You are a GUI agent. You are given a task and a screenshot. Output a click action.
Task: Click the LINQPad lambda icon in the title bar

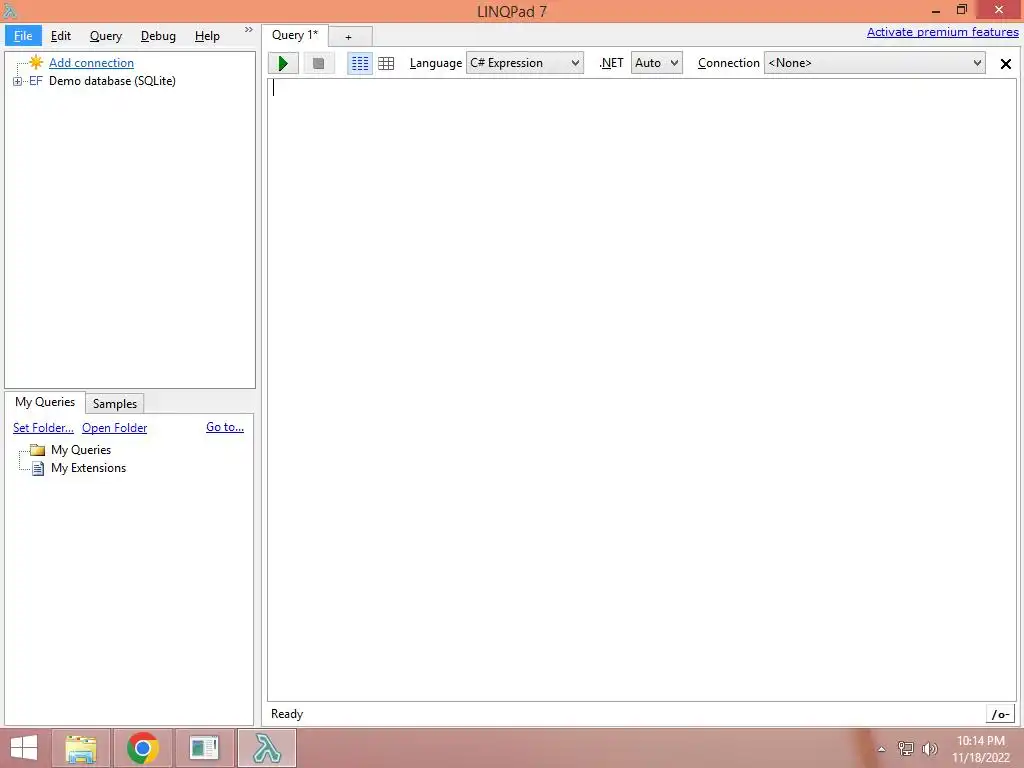tap(10, 10)
